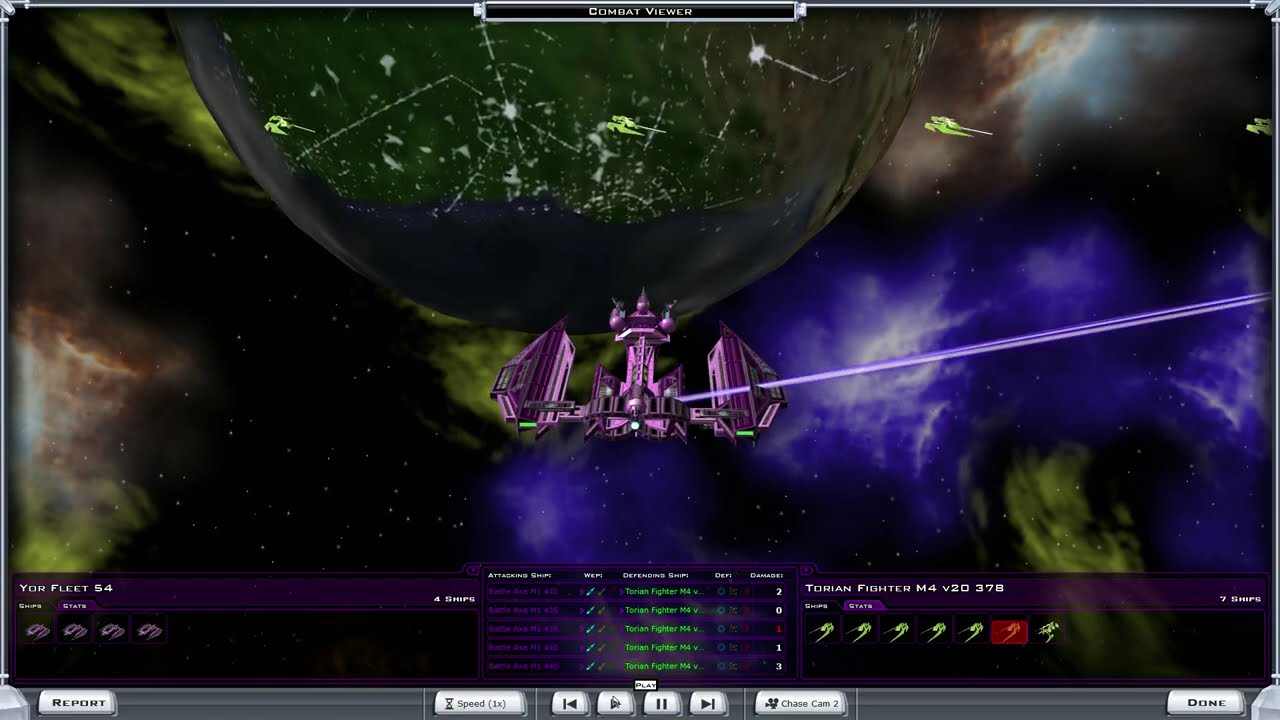Viewport: 1280px width, 720px height.
Task: Select second ship icon in Yor Fleet 54
Action: click(x=74, y=631)
